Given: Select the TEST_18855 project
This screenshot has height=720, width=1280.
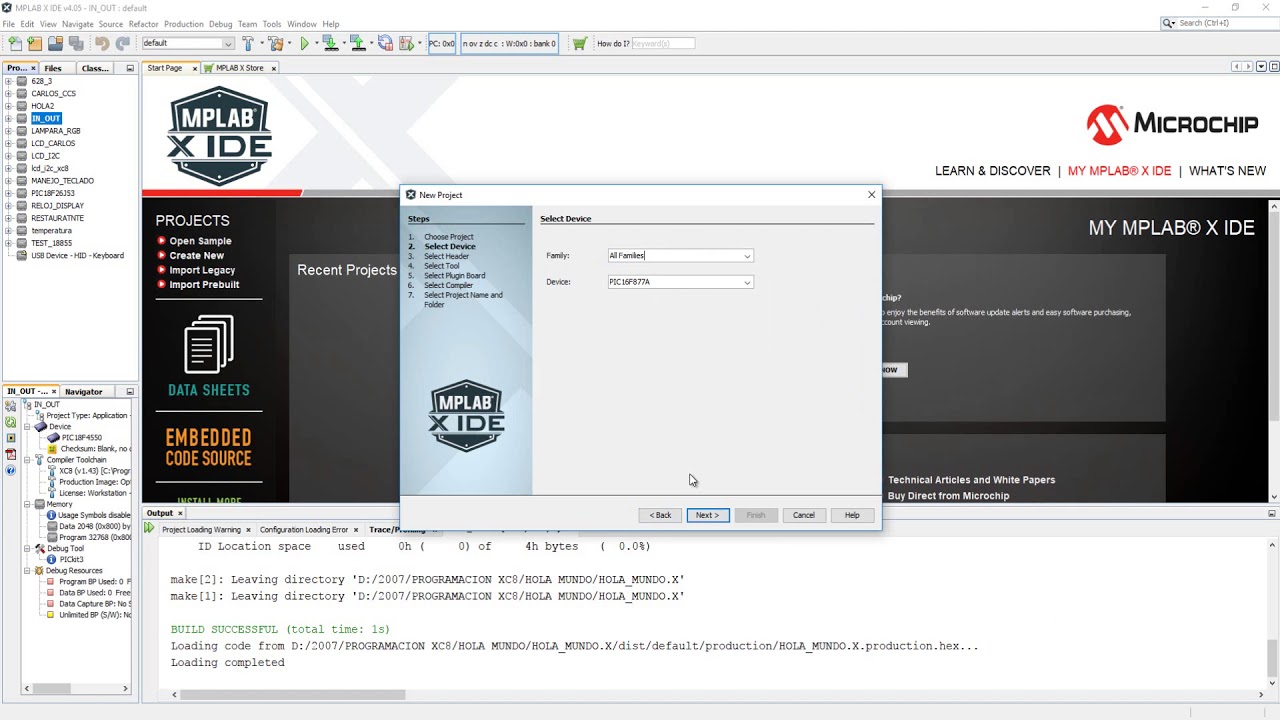Looking at the screenshot, I should [x=51, y=243].
